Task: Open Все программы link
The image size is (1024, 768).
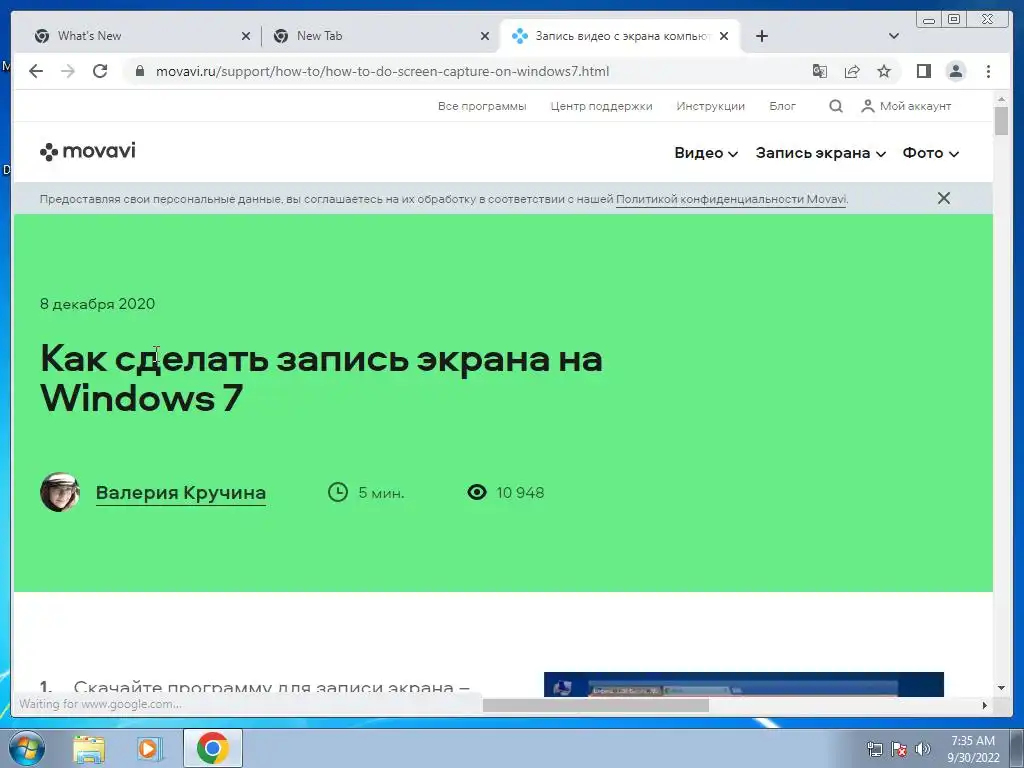Action: (x=482, y=106)
